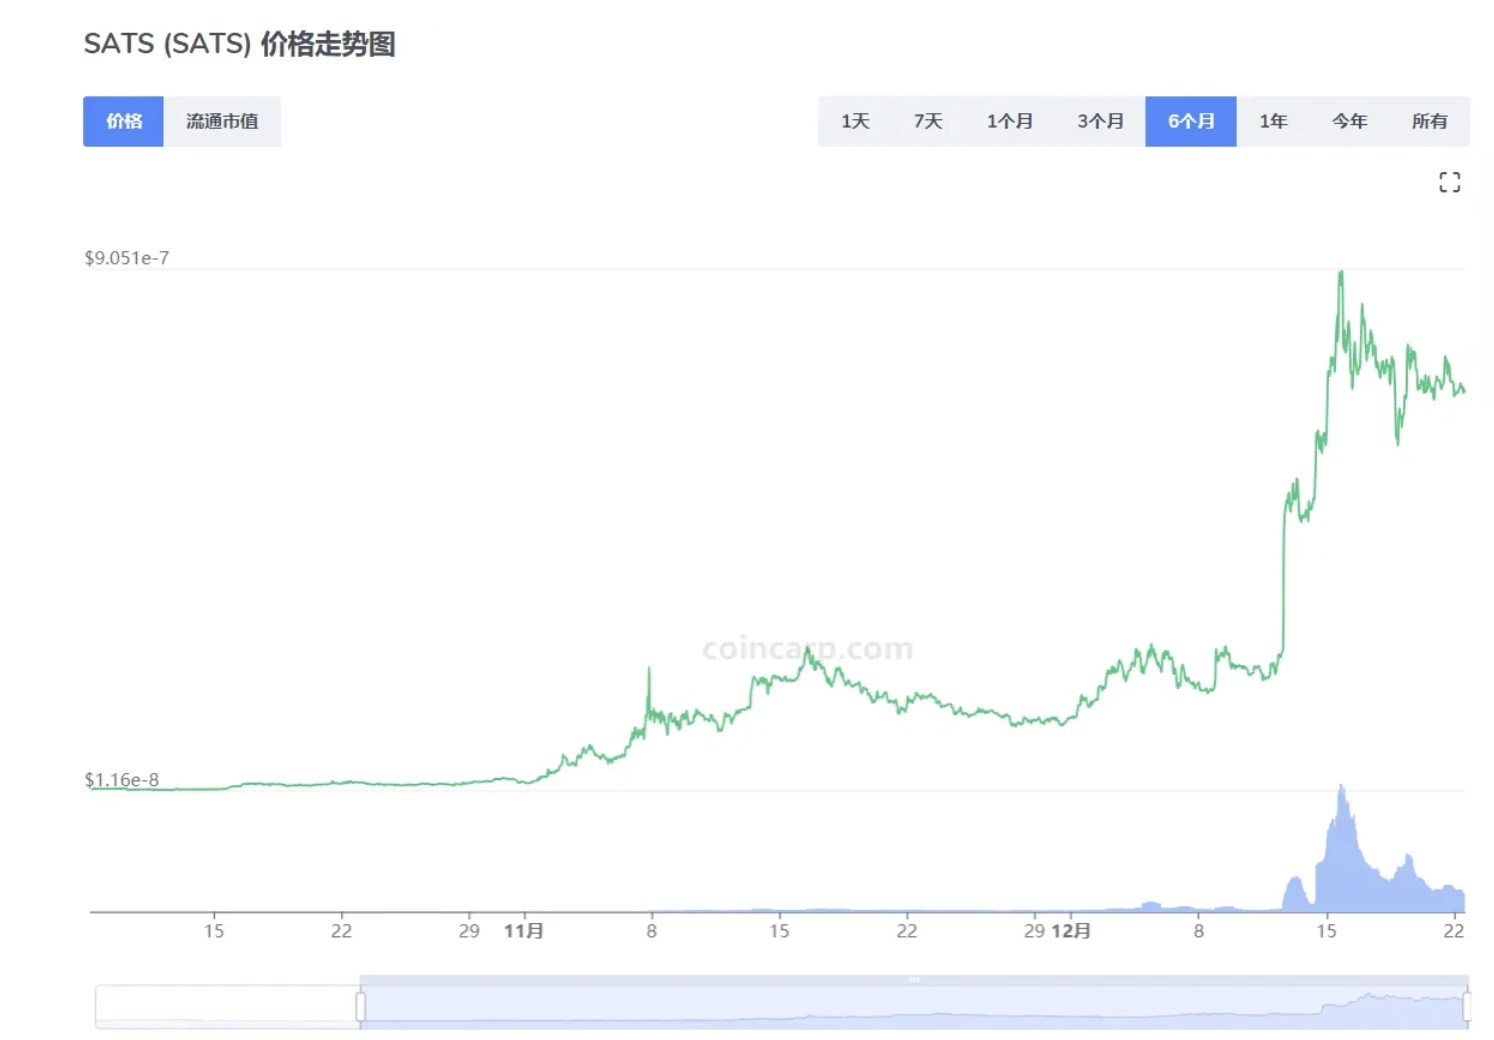Click the 12月 date axis label
The width and height of the screenshot is (1494, 1040).
point(1071,931)
